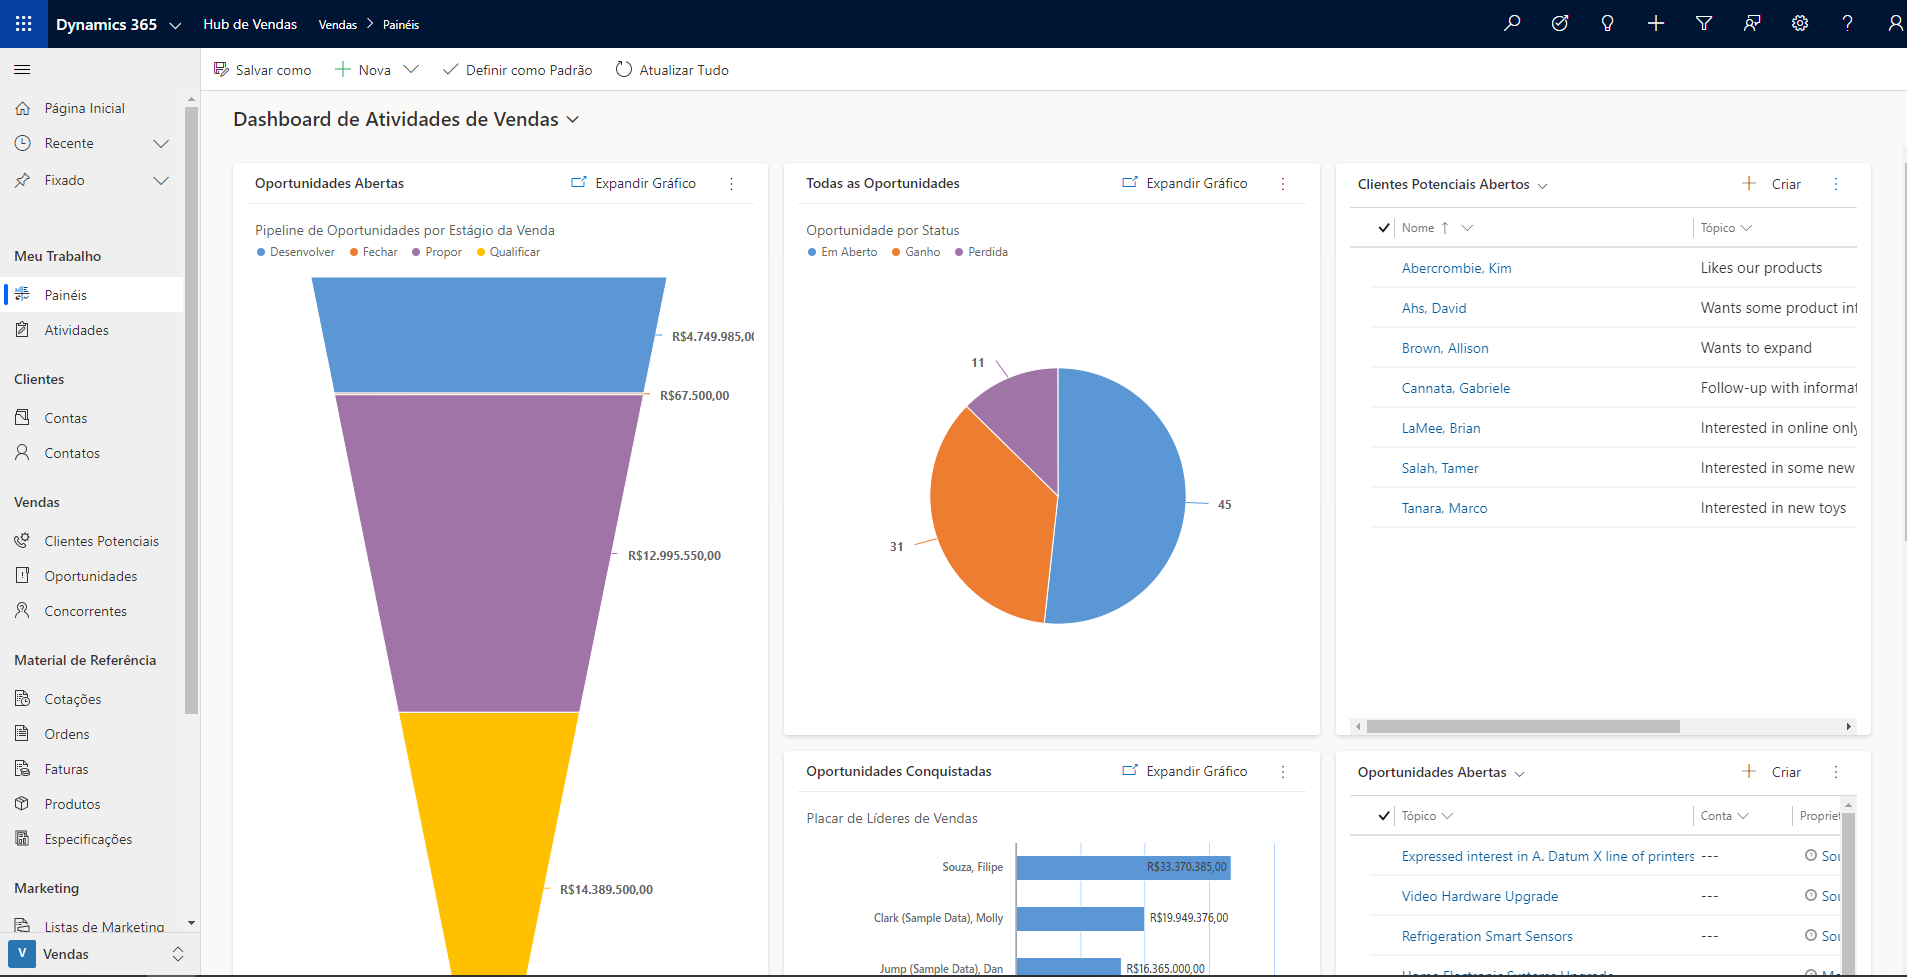The height and width of the screenshot is (977, 1907).
Task: Collapse the sidebar with the hamburger icon
Action: 22,69
